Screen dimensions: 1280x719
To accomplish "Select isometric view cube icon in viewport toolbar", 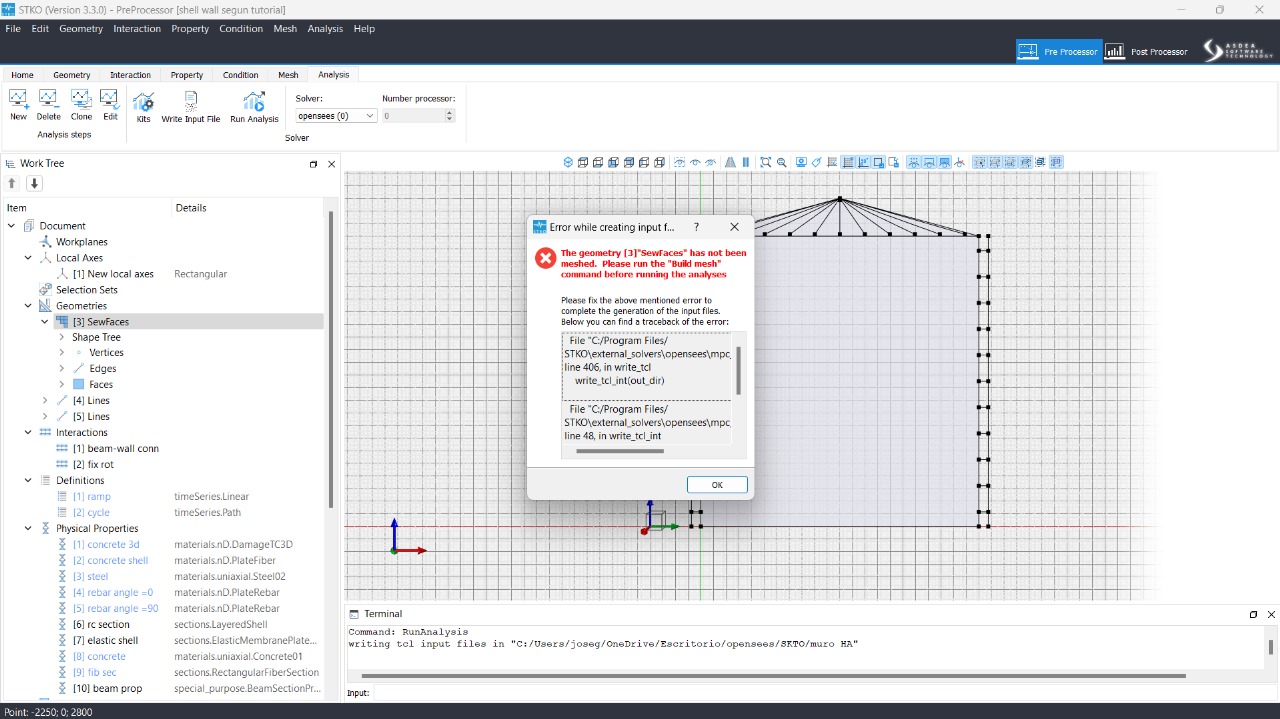I will 568,162.
